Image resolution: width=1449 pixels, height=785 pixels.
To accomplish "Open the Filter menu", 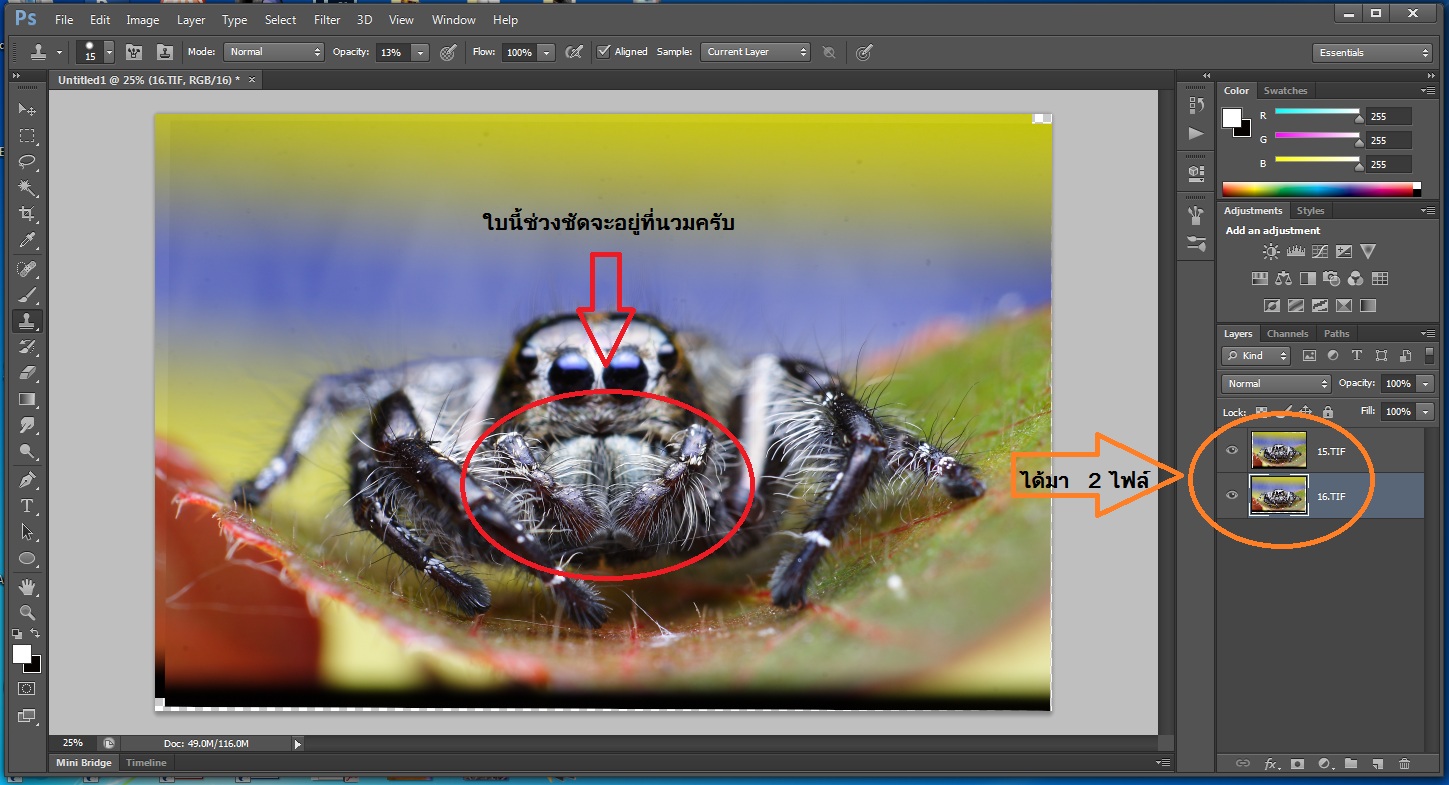I will 327,20.
